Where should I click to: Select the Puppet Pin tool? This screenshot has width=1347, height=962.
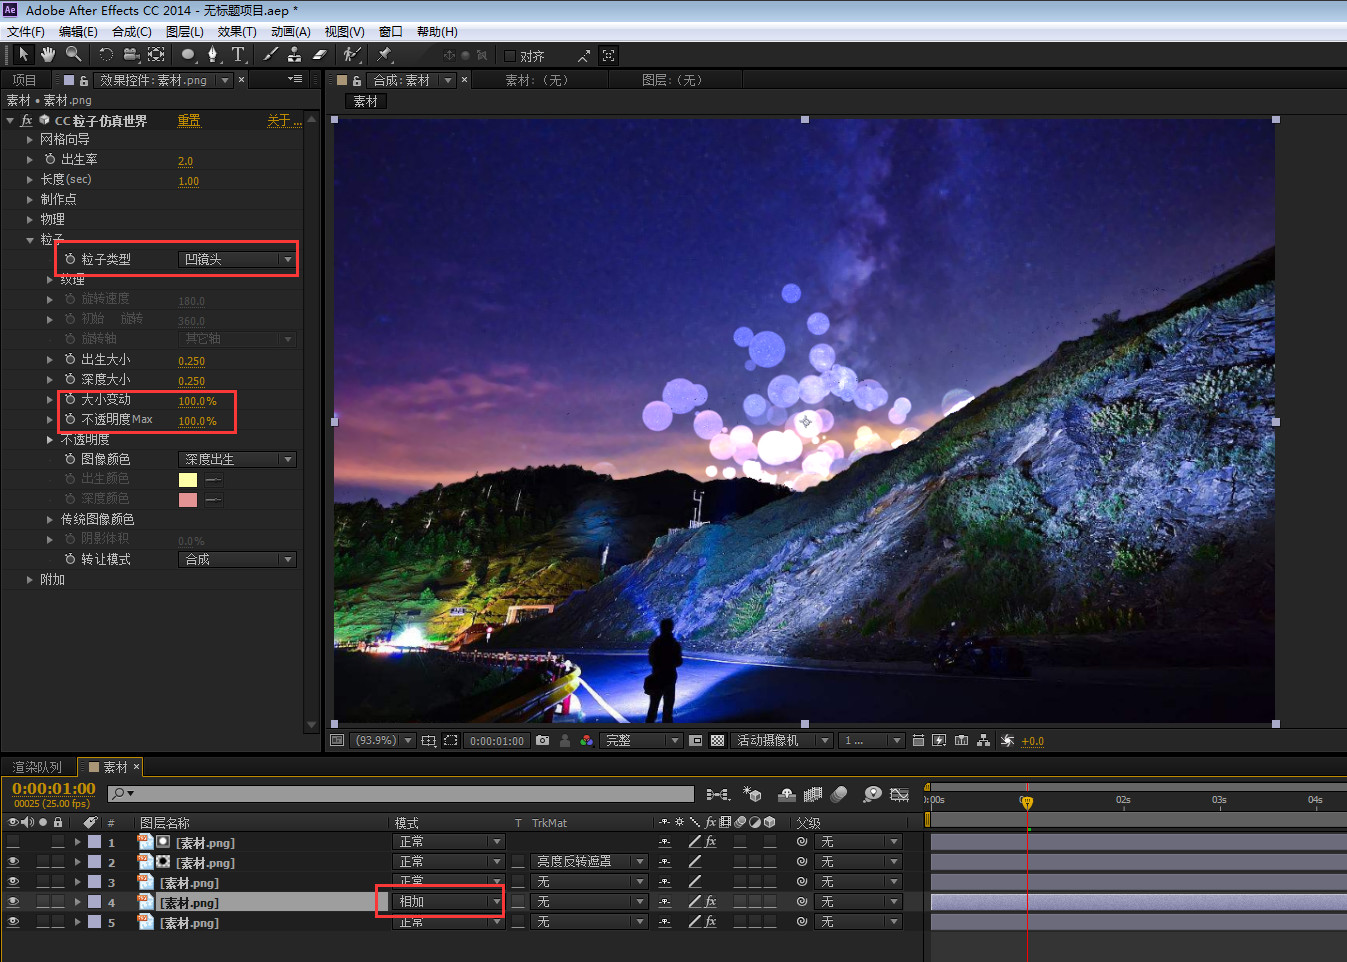pyautogui.click(x=384, y=54)
